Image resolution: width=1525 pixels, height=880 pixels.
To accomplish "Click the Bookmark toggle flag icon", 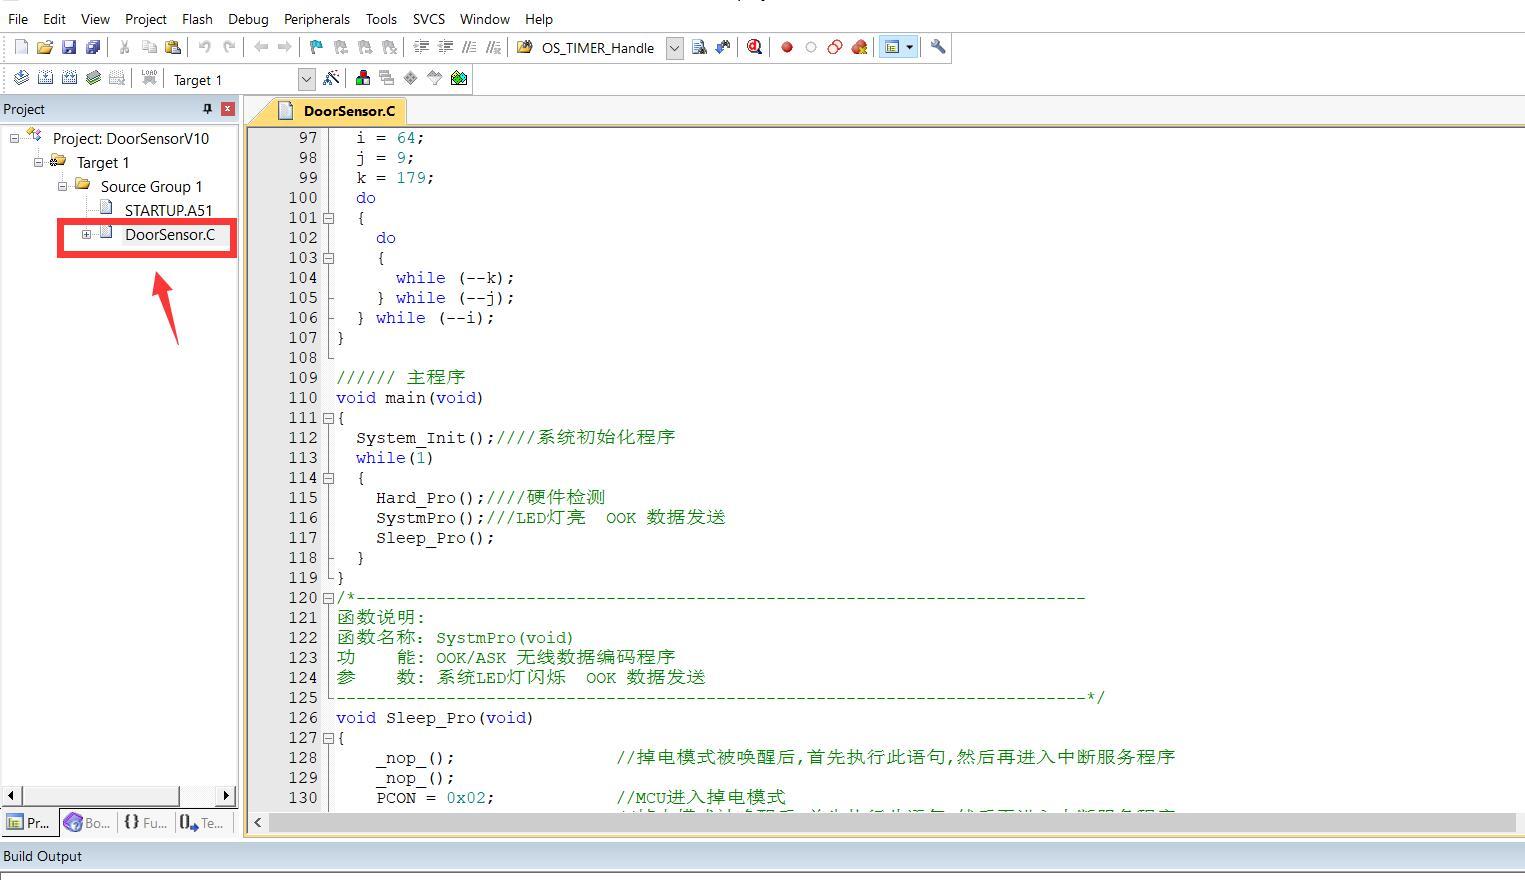I will click(x=316, y=47).
